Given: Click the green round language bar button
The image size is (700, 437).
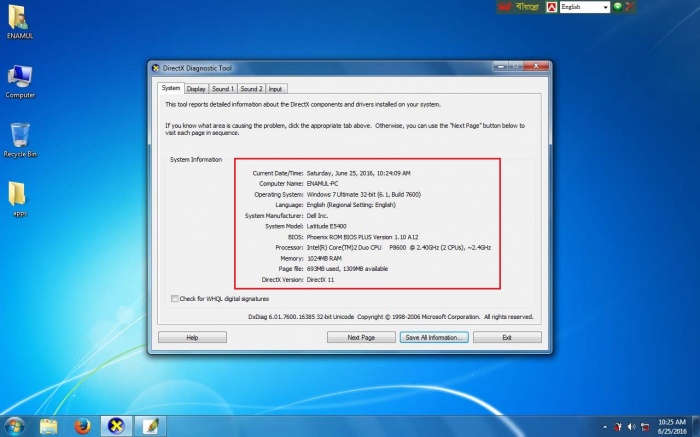Looking at the screenshot, I should [x=618, y=7].
